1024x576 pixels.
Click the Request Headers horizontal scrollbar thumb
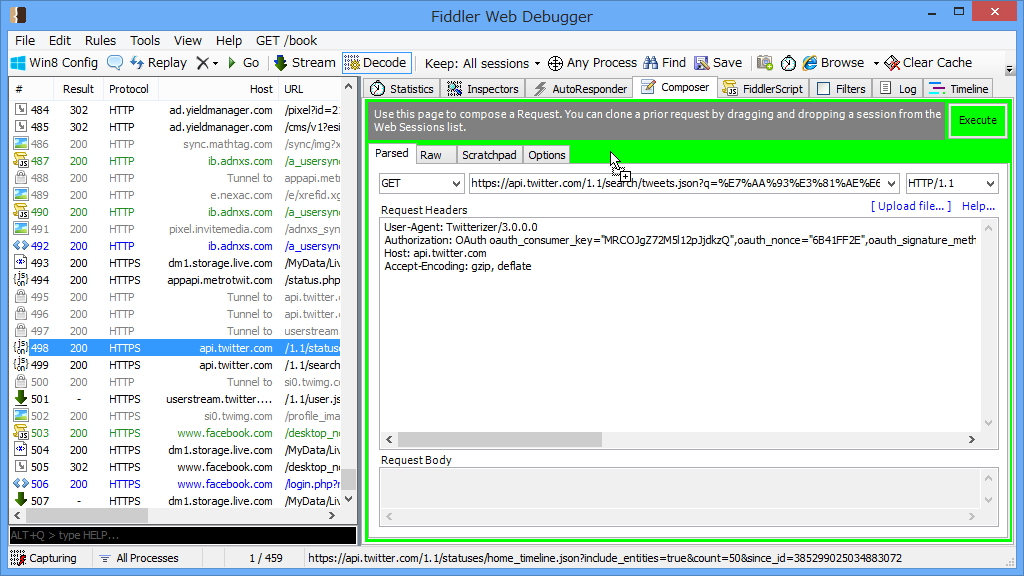(x=500, y=440)
